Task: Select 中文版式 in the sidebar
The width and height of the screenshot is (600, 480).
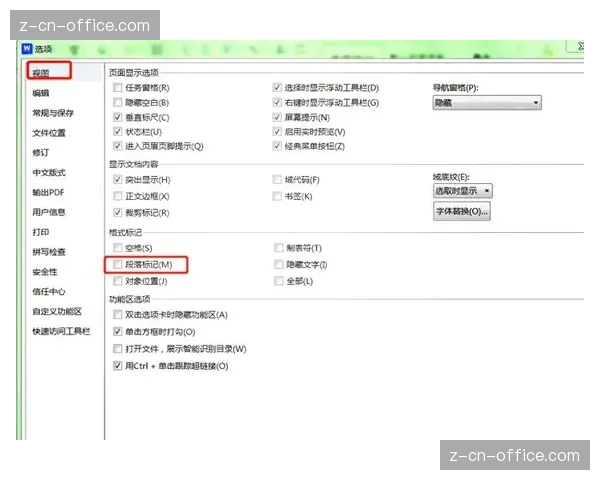Action: click(x=49, y=173)
